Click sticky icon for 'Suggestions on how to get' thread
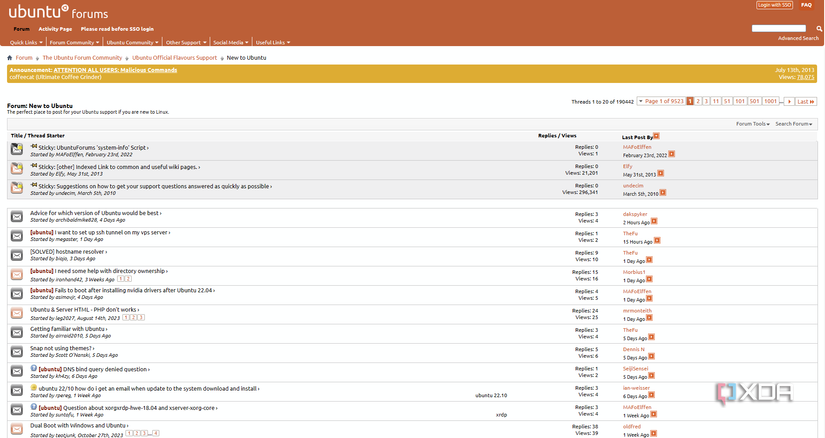 (17, 188)
